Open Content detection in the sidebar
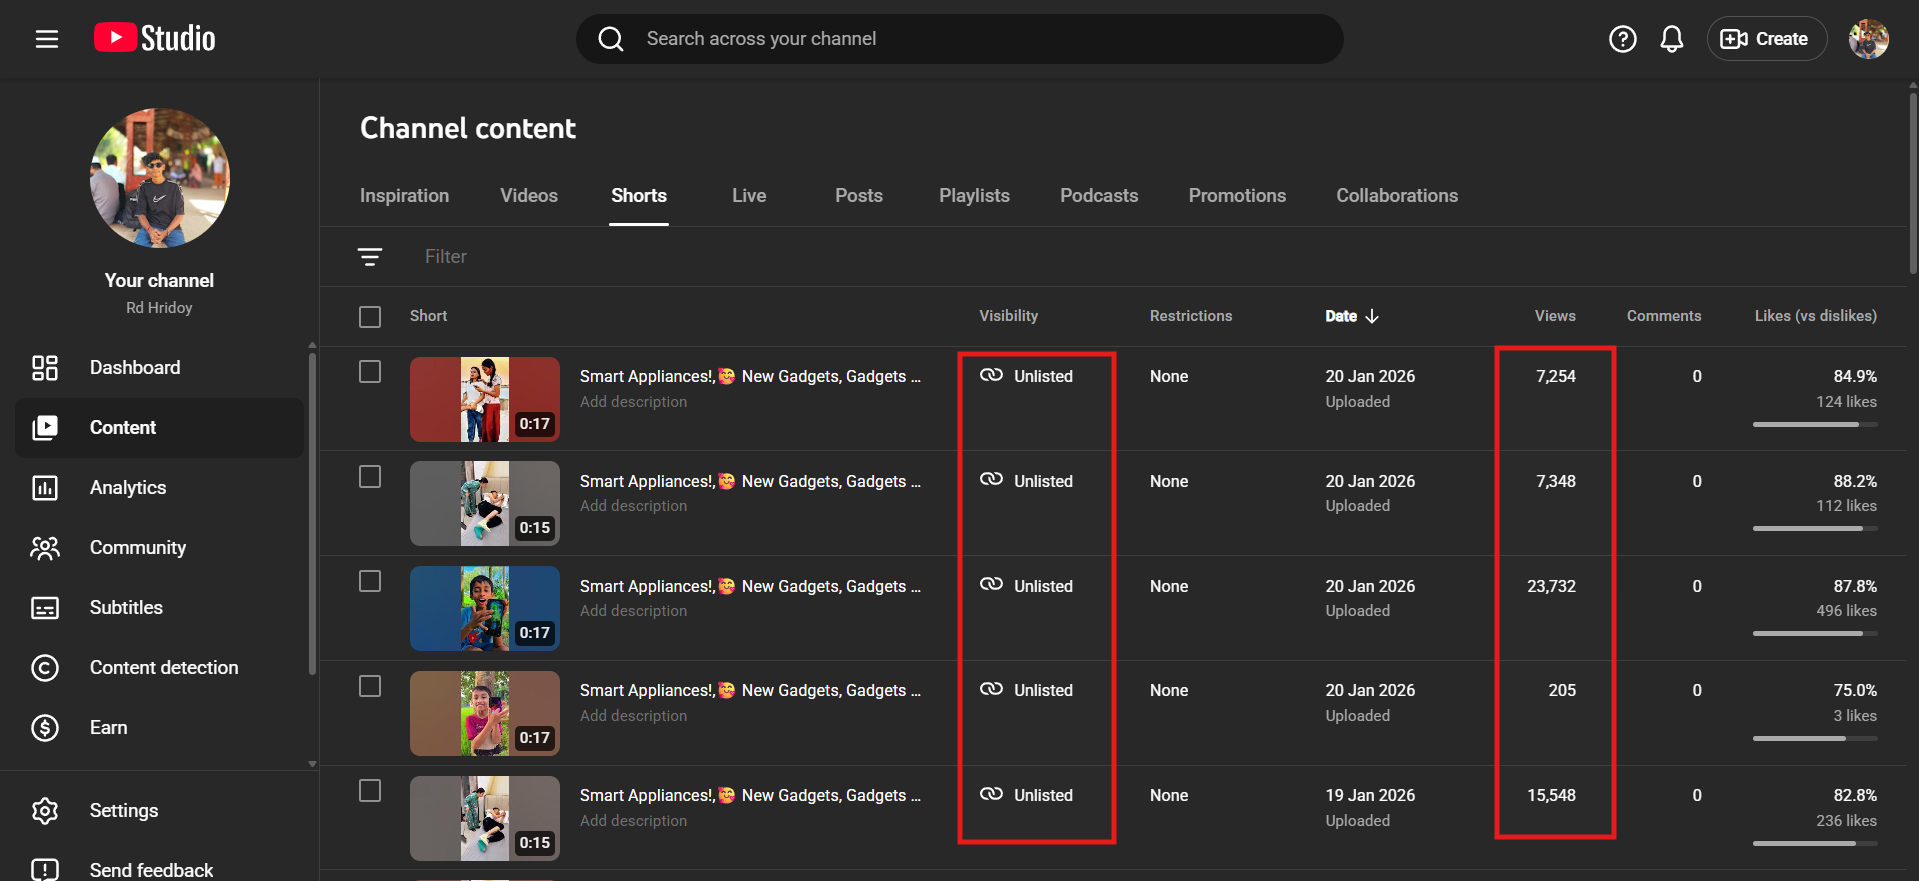 coord(163,668)
